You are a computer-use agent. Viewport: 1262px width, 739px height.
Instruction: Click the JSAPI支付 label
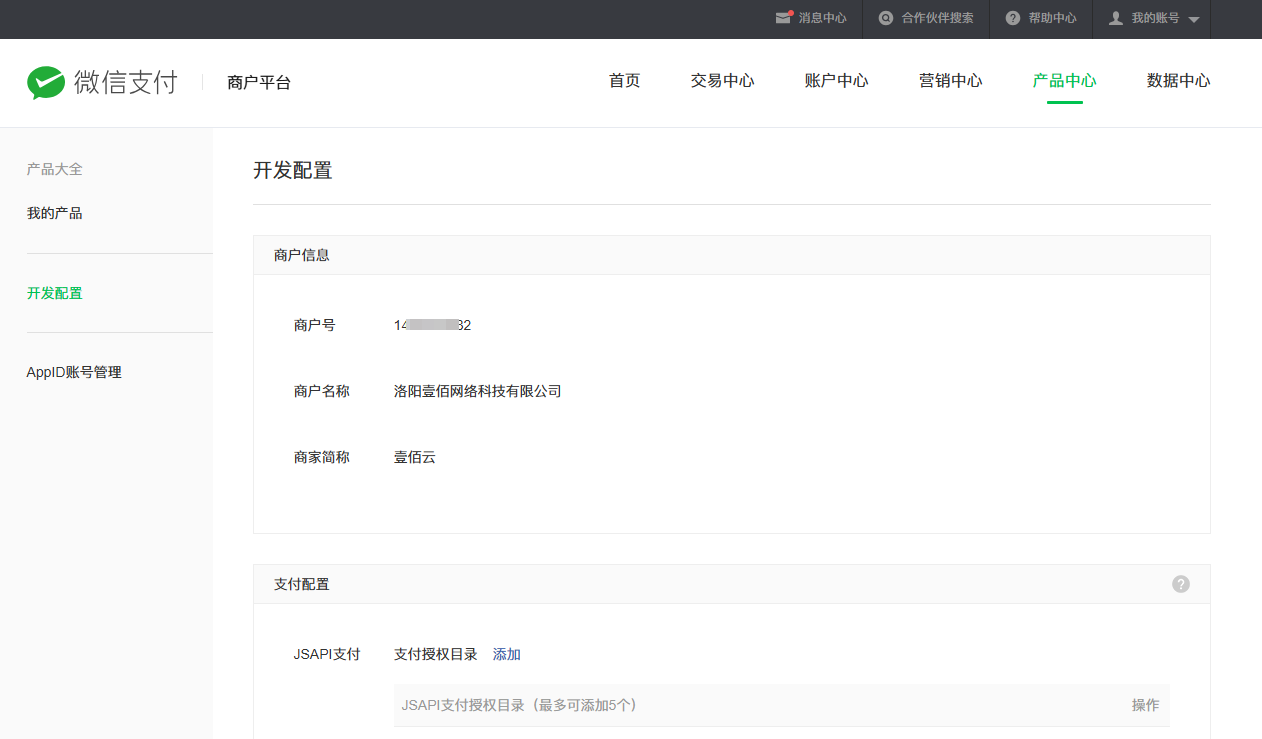327,654
